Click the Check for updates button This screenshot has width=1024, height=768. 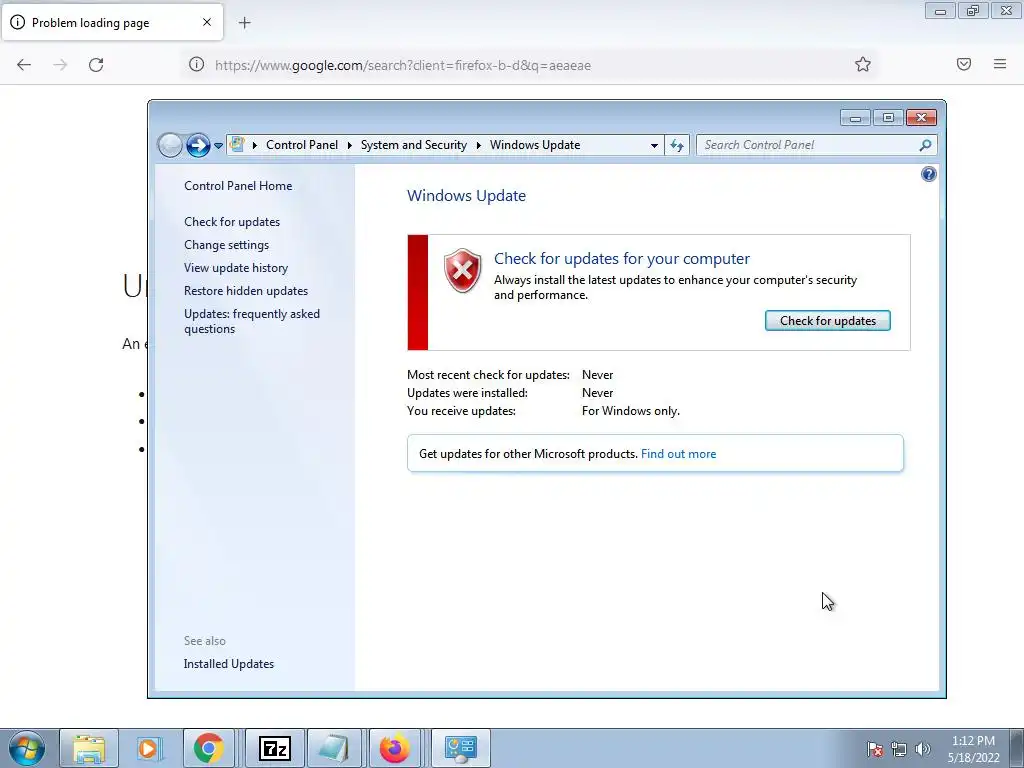tap(827, 321)
